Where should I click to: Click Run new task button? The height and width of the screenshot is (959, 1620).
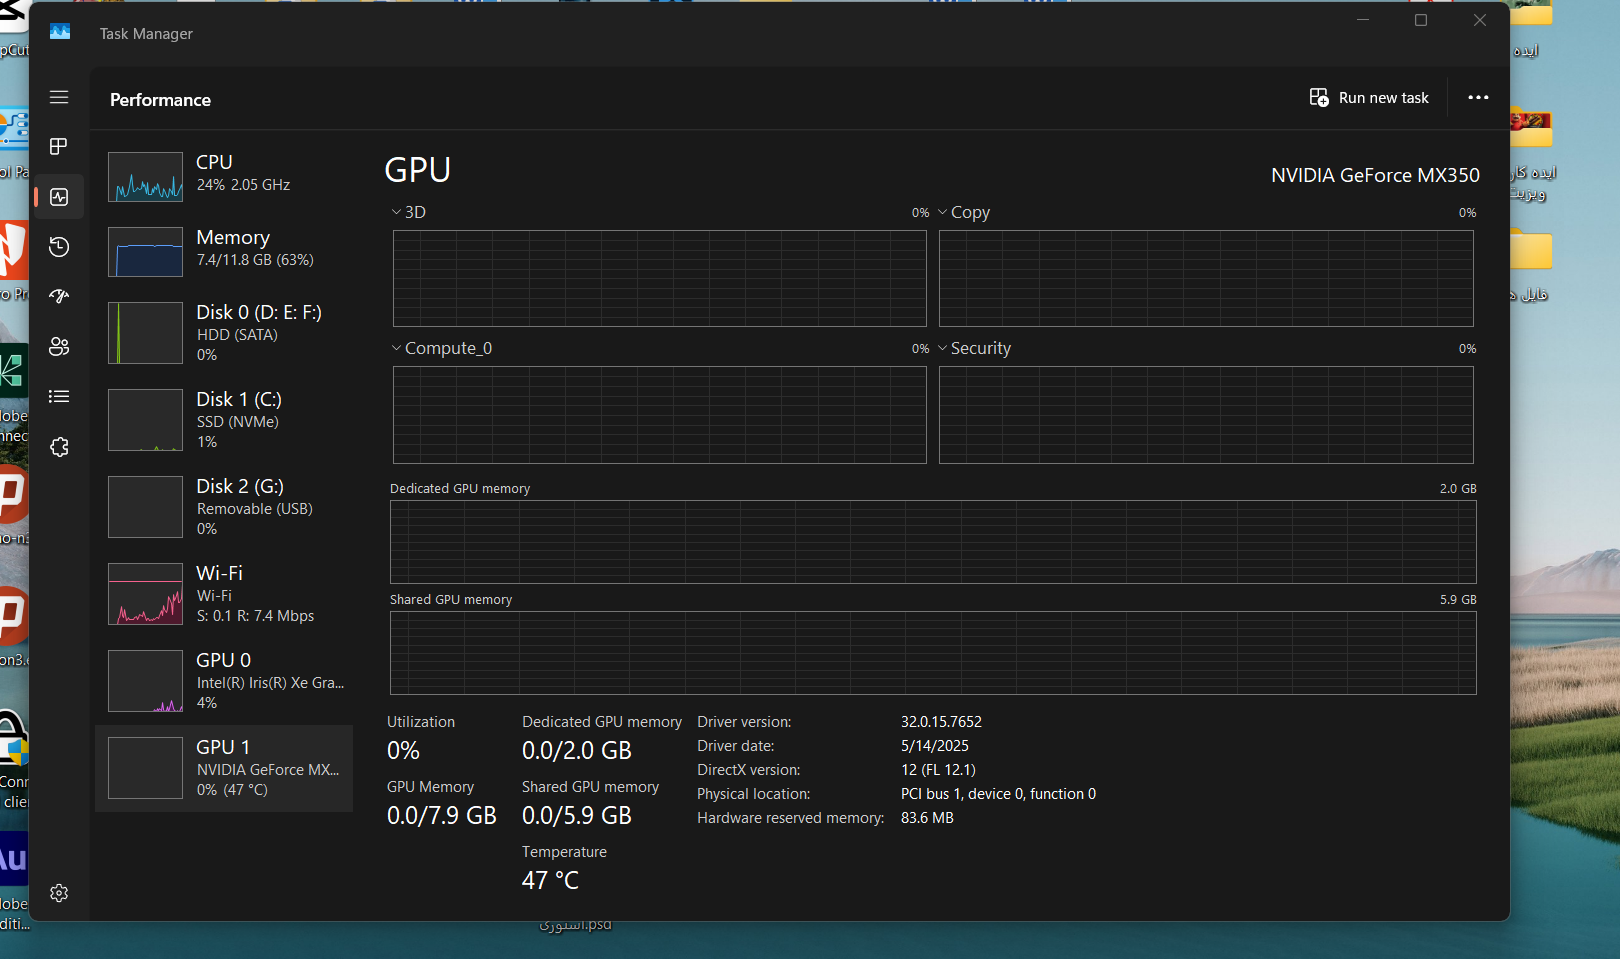click(x=1369, y=98)
